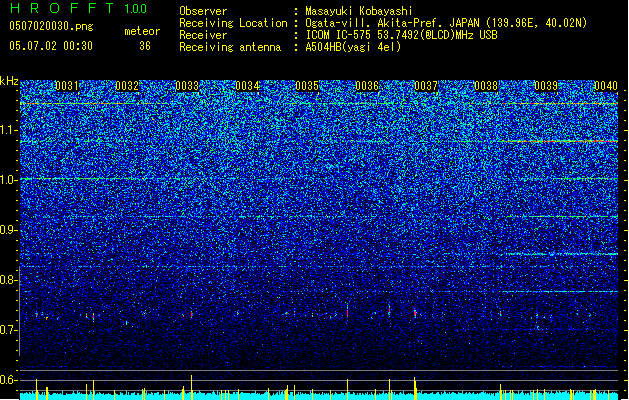Screen dimensions: 629x400
Task: Click the Receiving Location label
Action: coord(233,23)
